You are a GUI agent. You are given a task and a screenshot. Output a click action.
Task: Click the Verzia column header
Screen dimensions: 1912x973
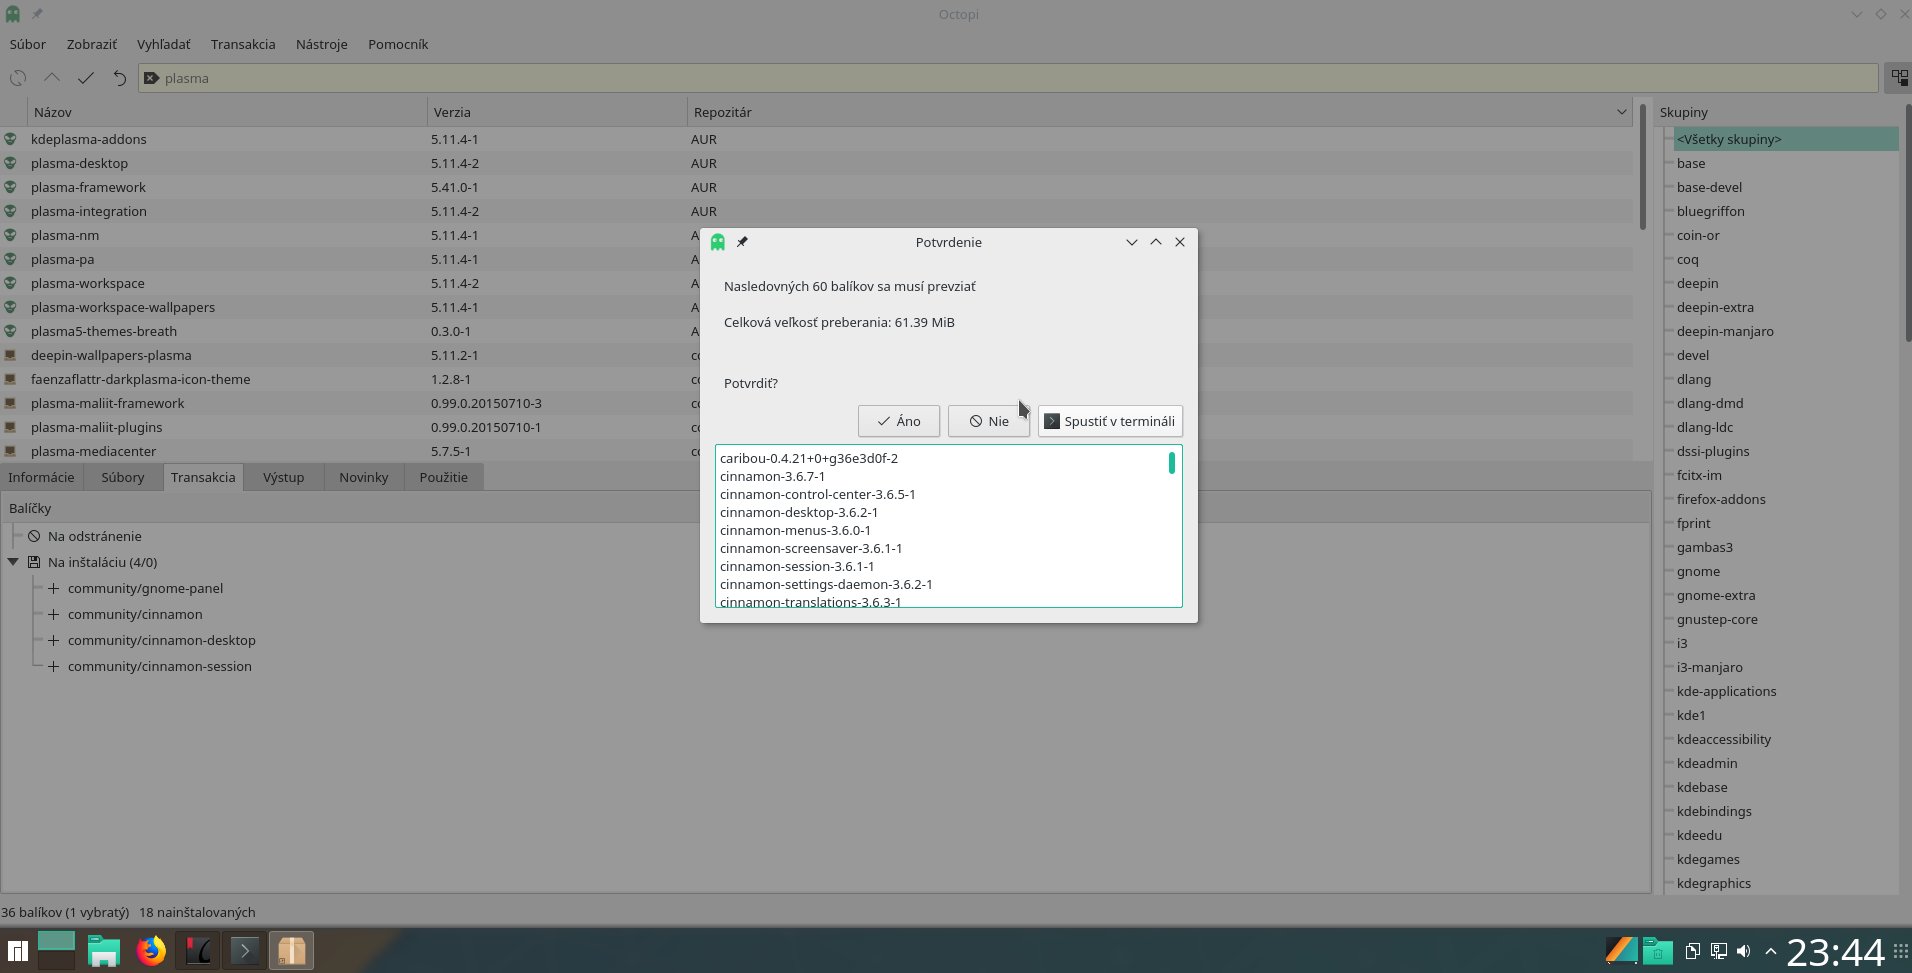point(557,112)
